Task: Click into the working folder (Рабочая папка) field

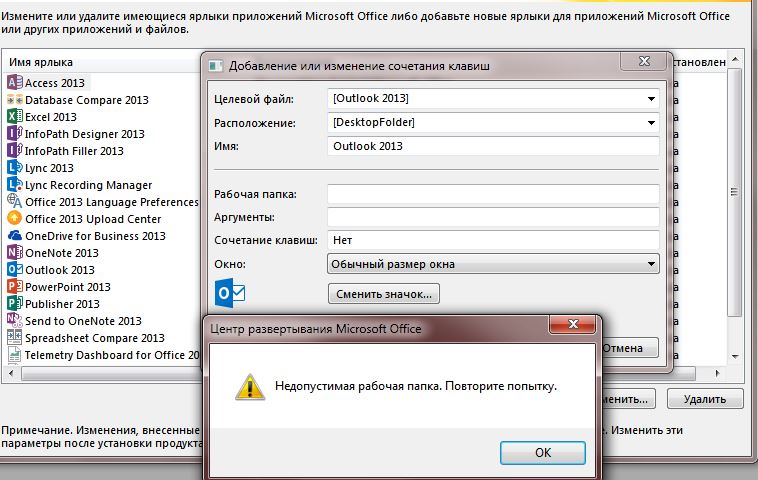Action: coord(493,193)
